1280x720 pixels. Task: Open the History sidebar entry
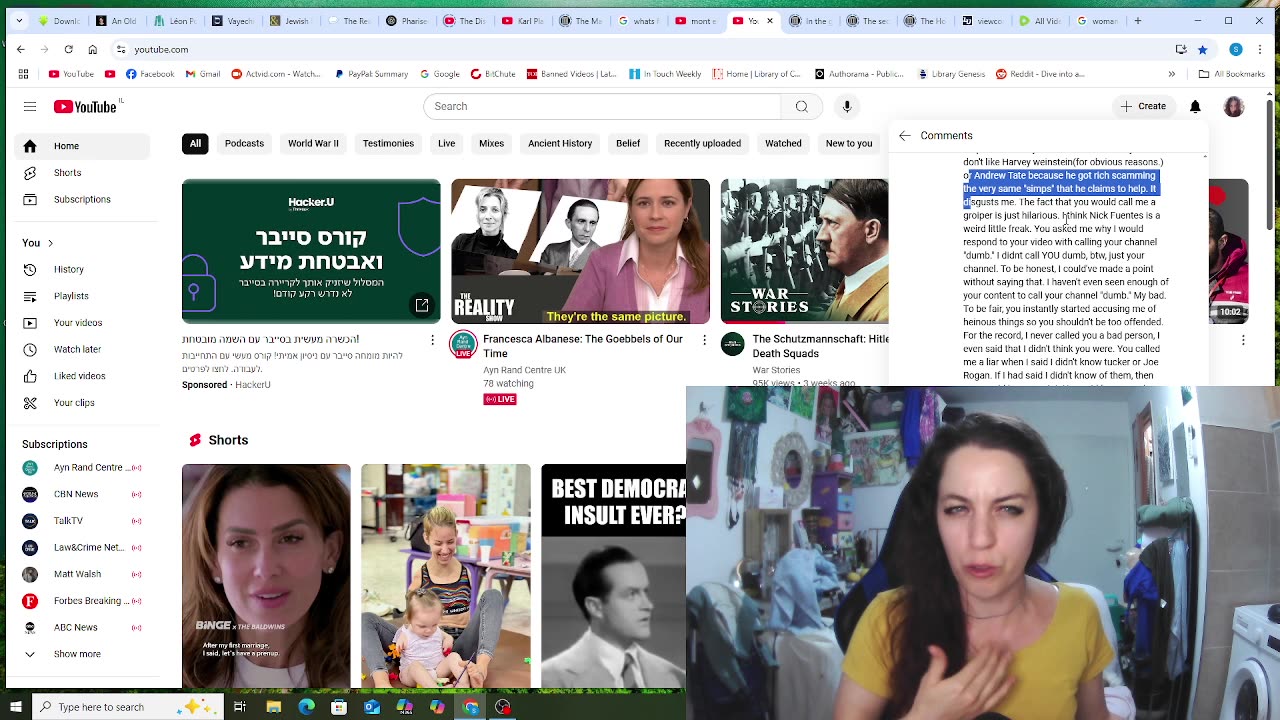click(81, 270)
